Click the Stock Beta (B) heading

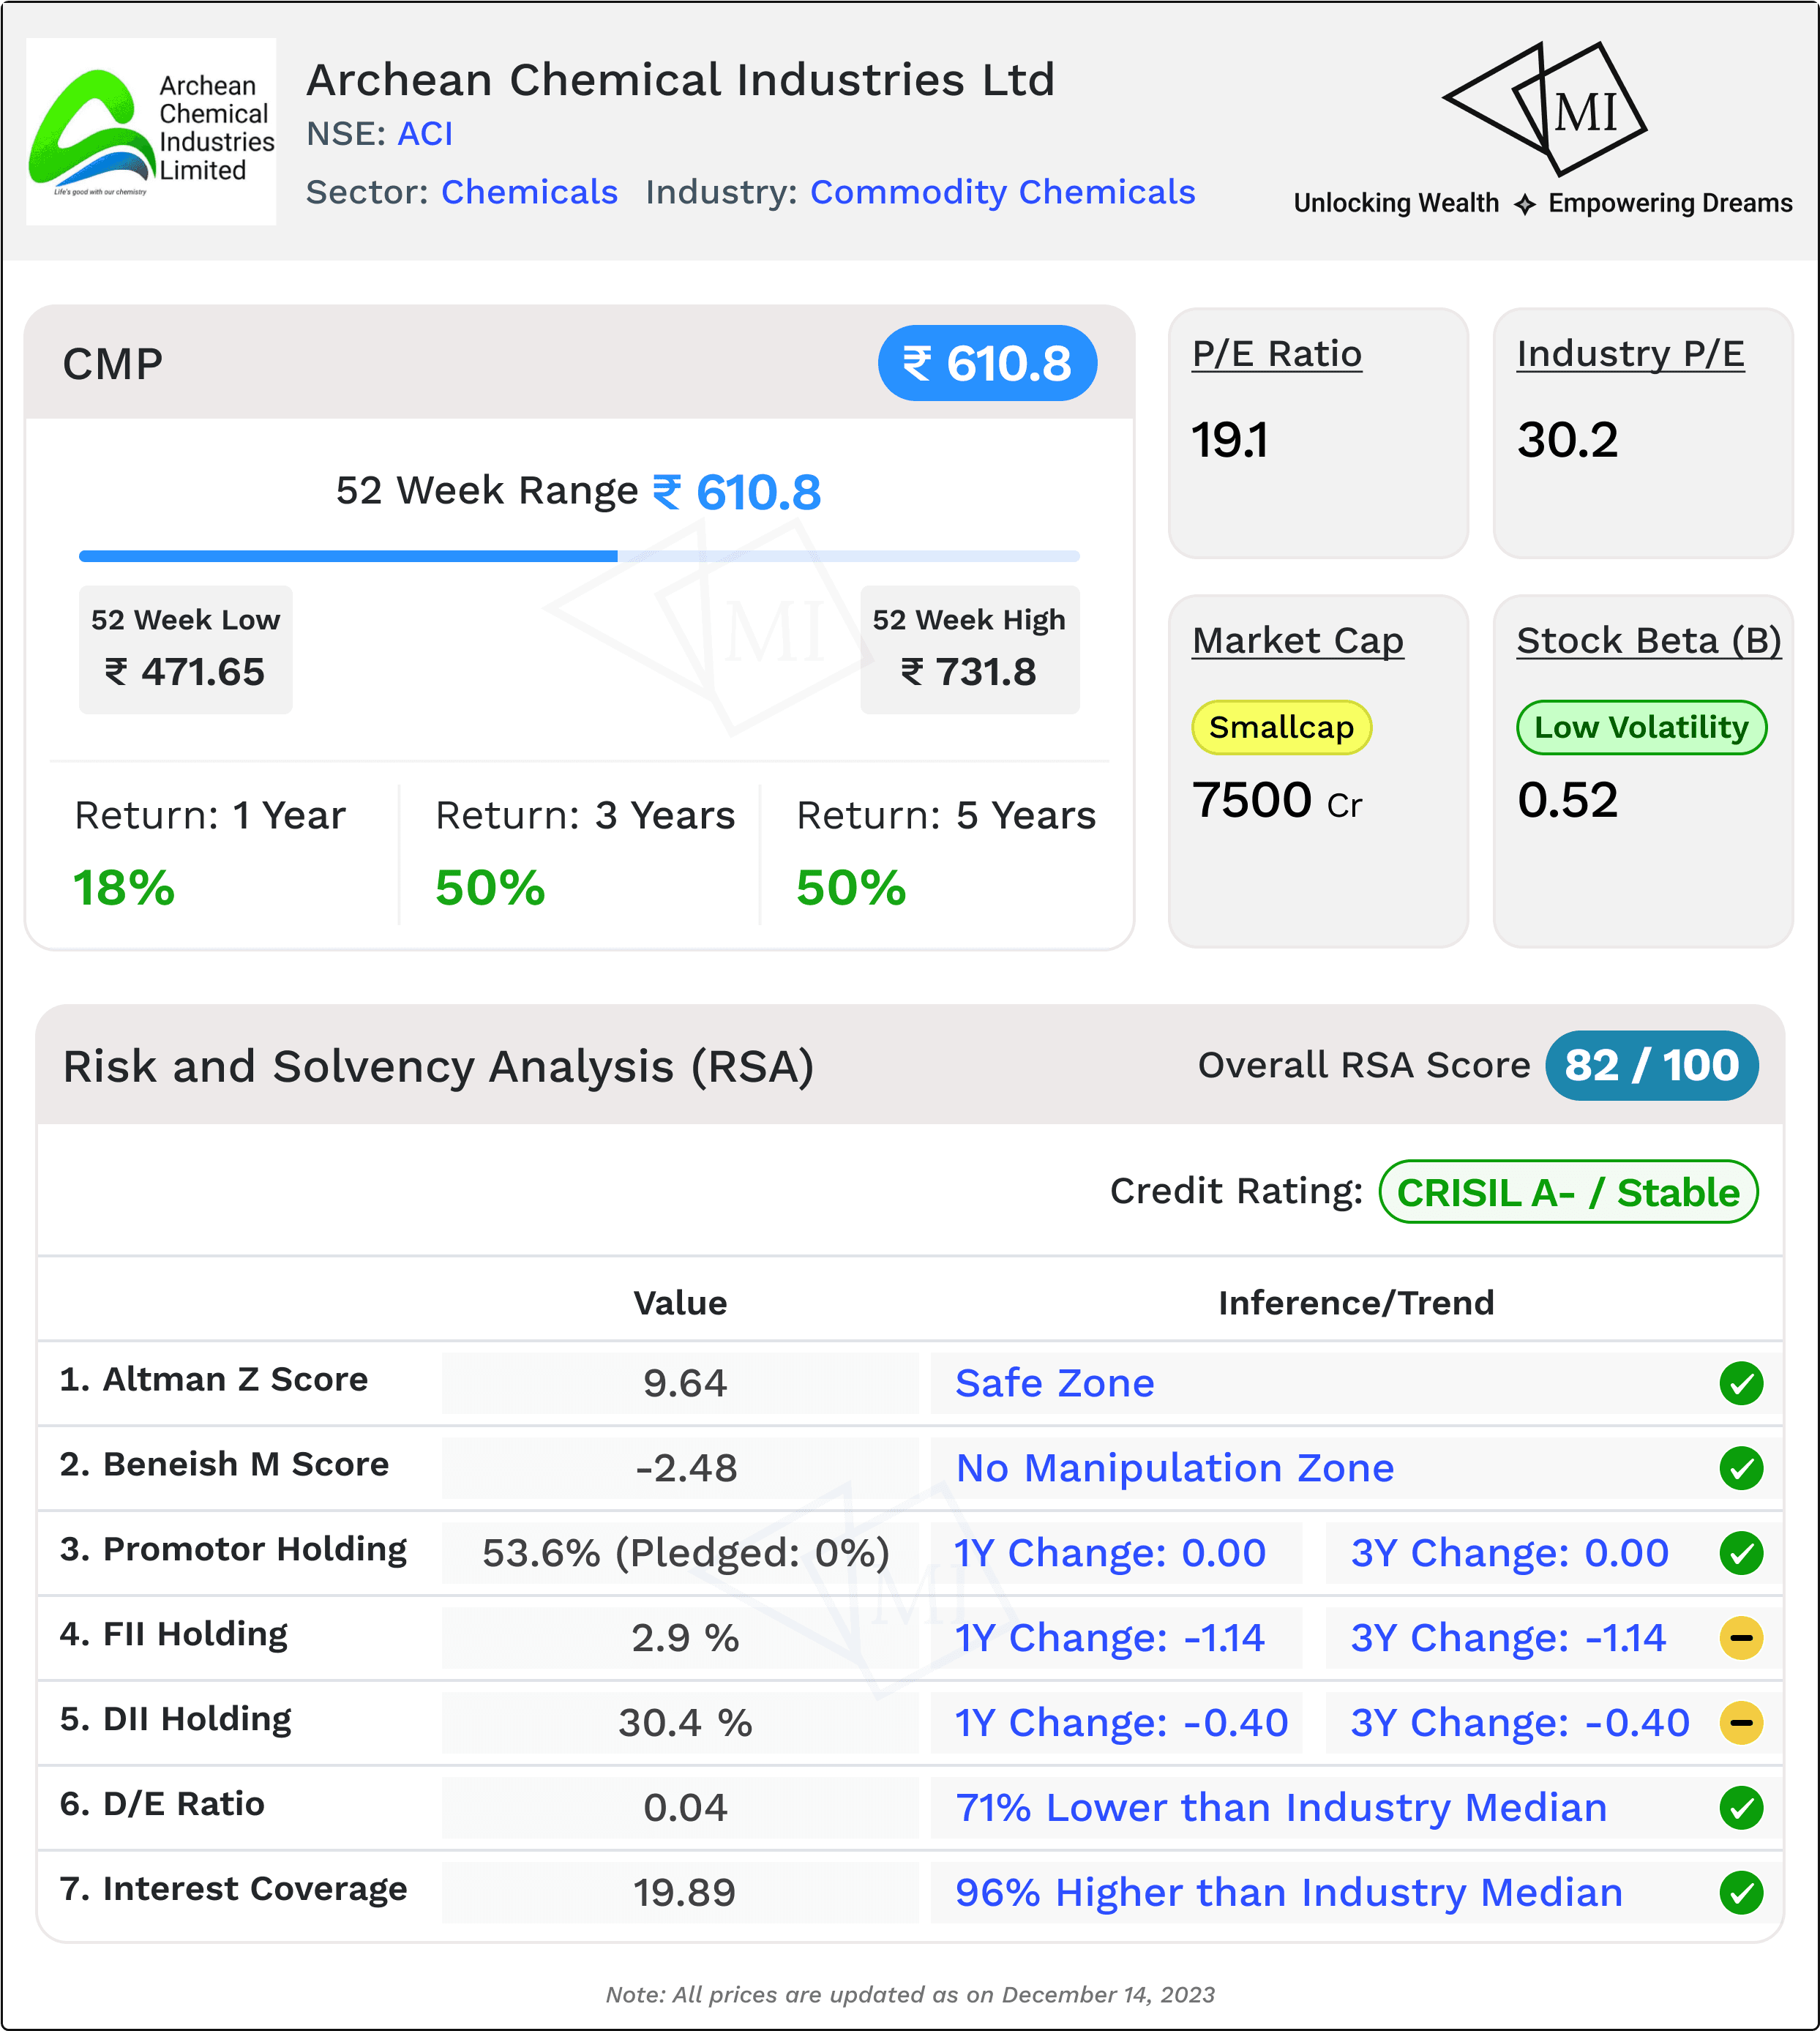(1649, 641)
